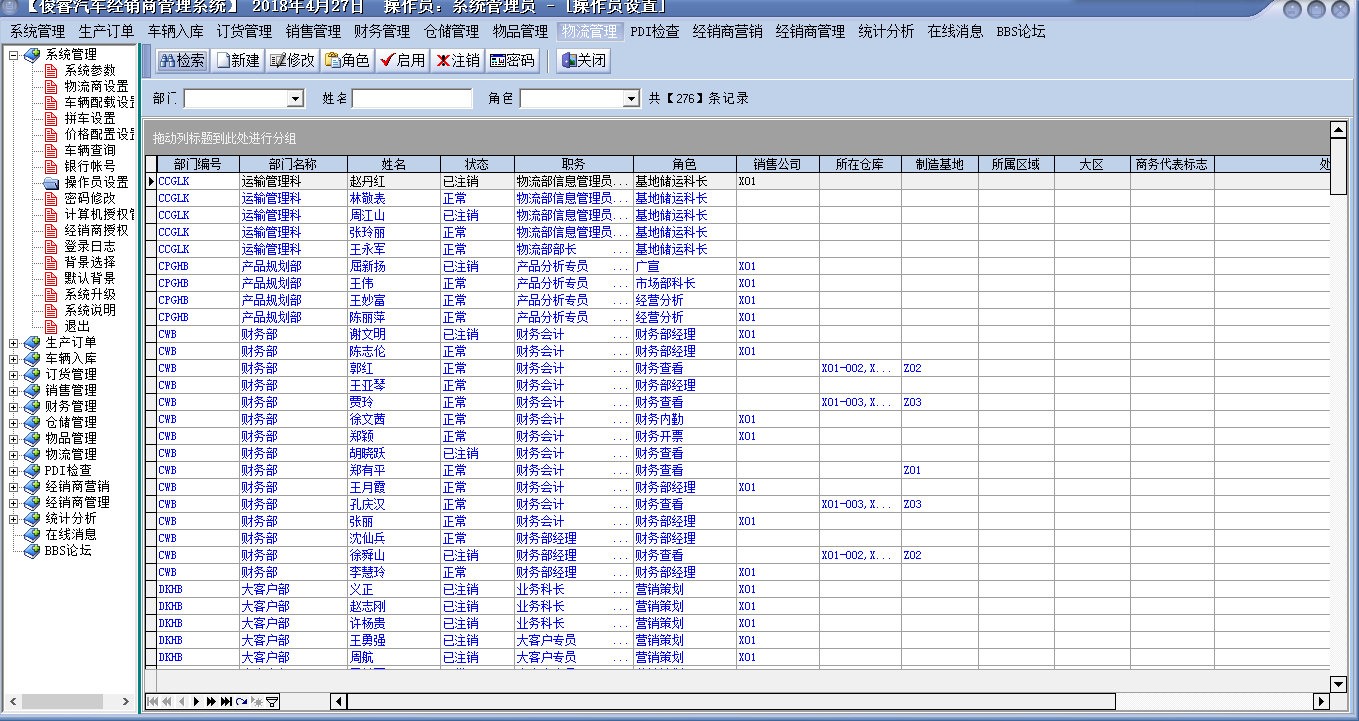
Task: Open 物流商设置 in the tree
Action: click(96, 86)
